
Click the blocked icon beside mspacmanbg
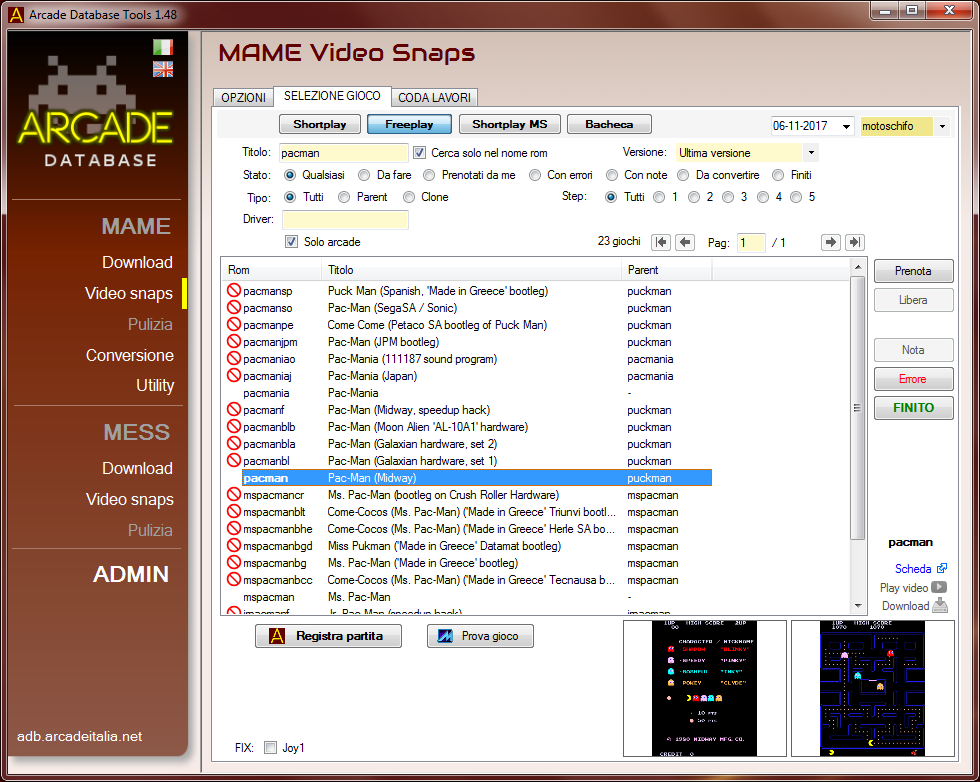(x=234, y=562)
